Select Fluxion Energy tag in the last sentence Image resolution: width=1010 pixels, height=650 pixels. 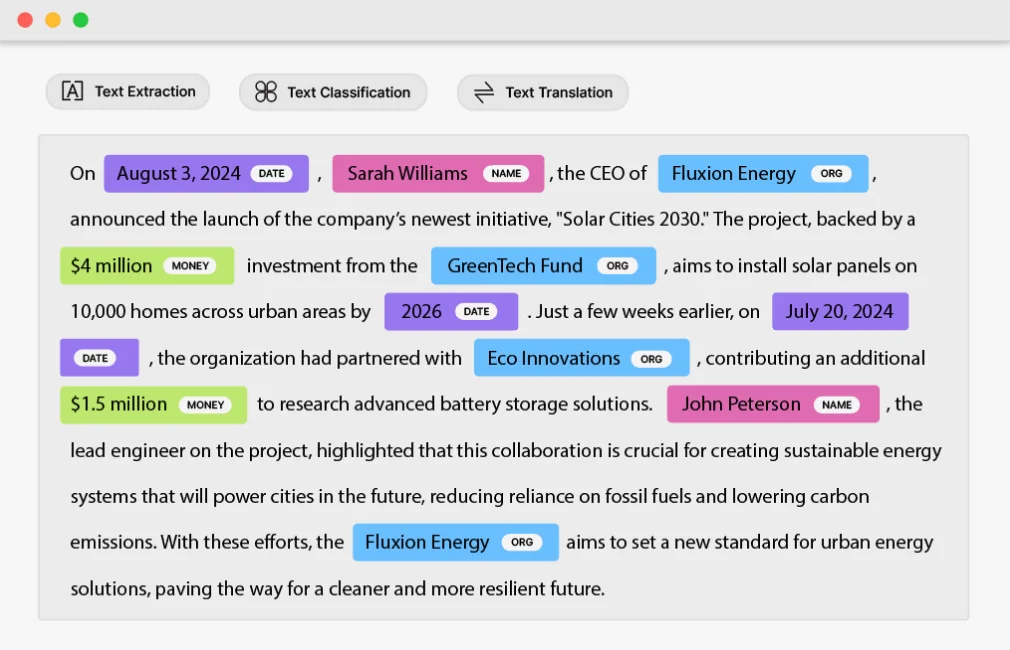(455, 542)
